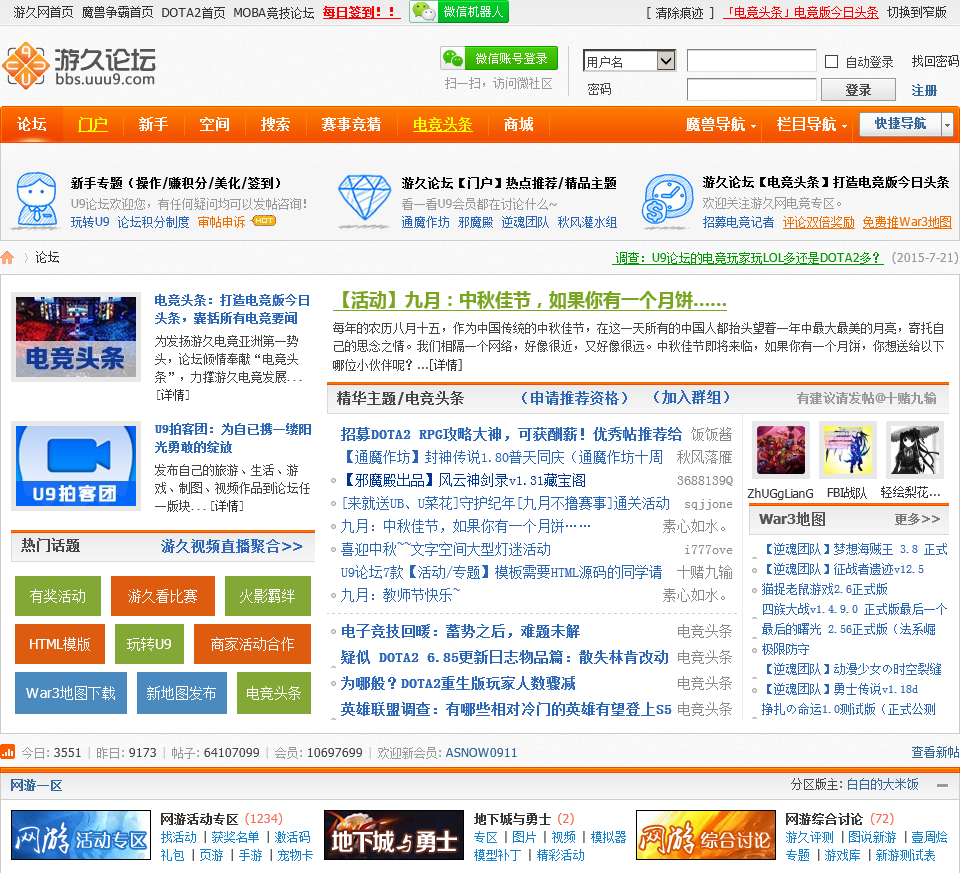Click the newbie avatar icon beside 新手专题

click(x=37, y=200)
